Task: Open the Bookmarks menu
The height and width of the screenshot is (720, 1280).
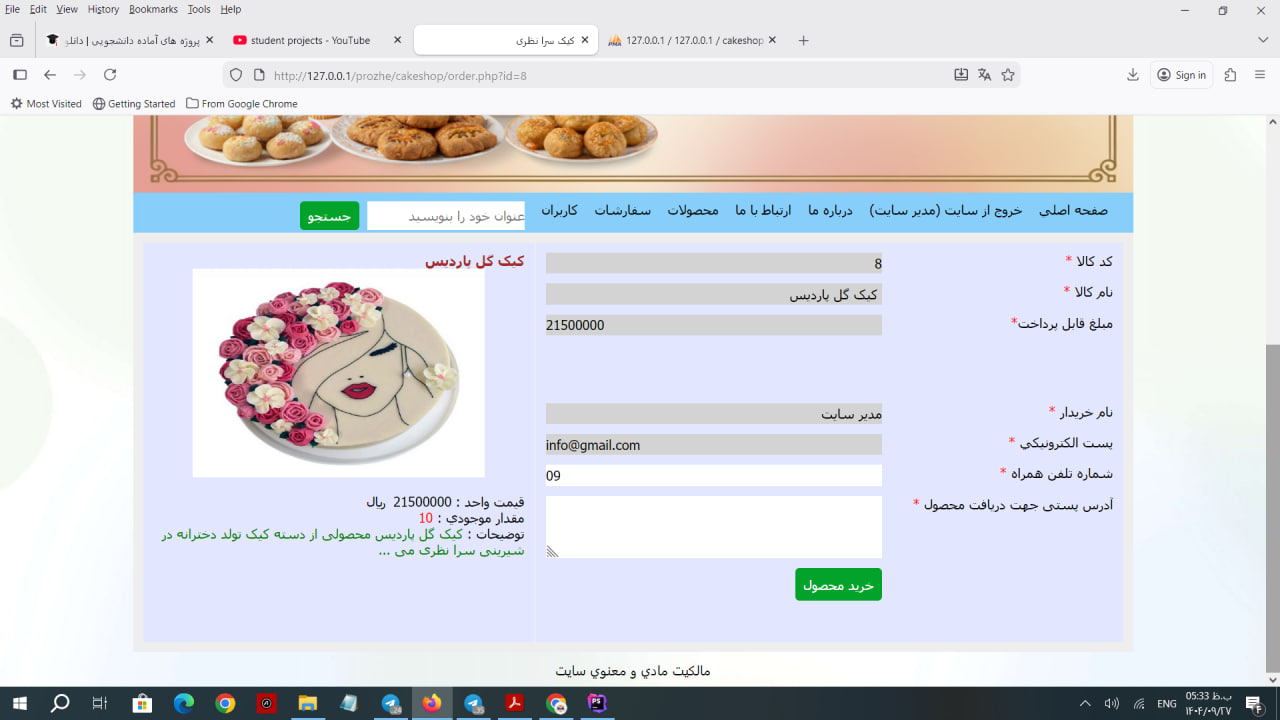Action: (x=153, y=9)
